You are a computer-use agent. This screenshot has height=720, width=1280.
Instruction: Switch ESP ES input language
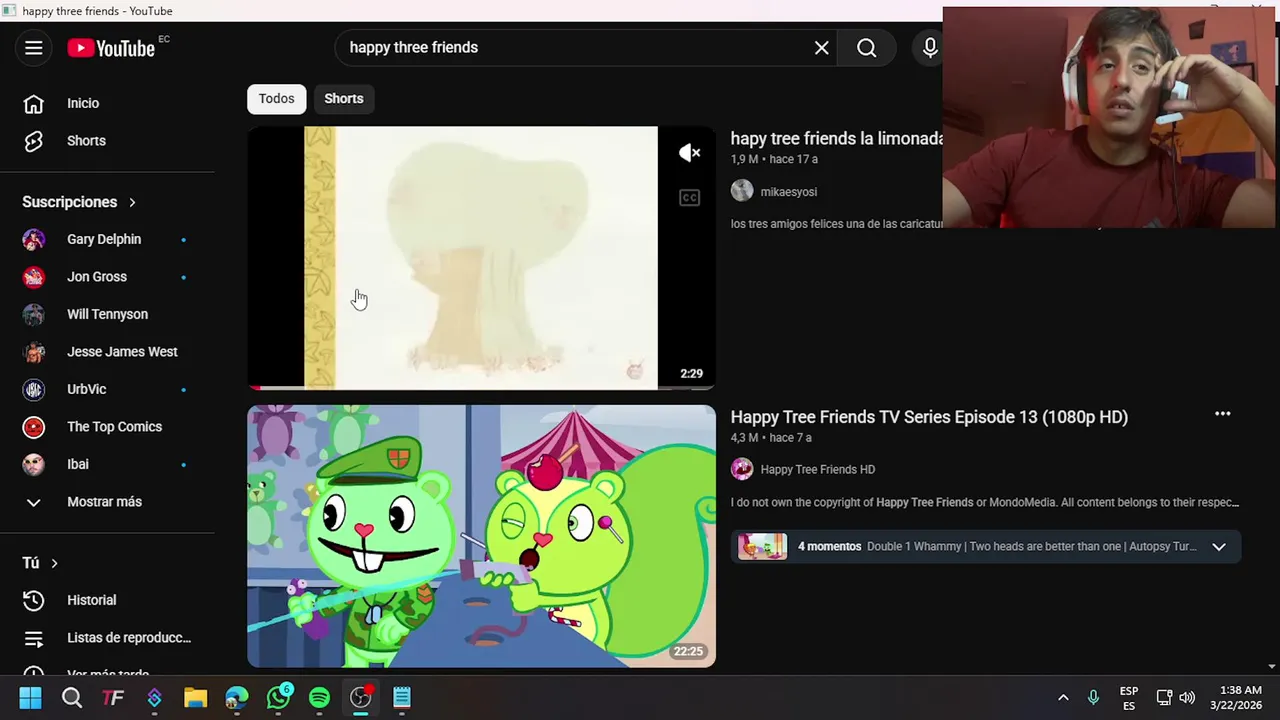point(1129,698)
